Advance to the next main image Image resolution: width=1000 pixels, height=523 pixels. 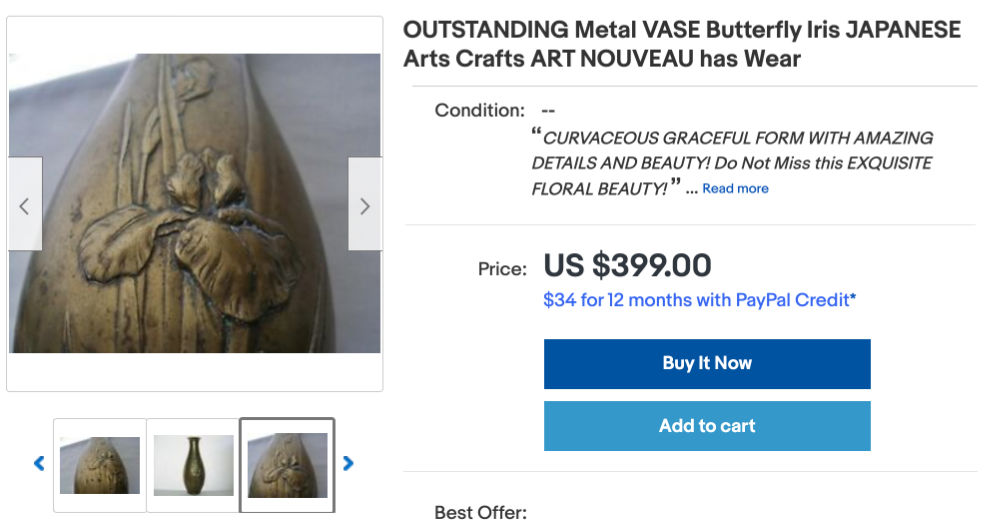[364, 205]
